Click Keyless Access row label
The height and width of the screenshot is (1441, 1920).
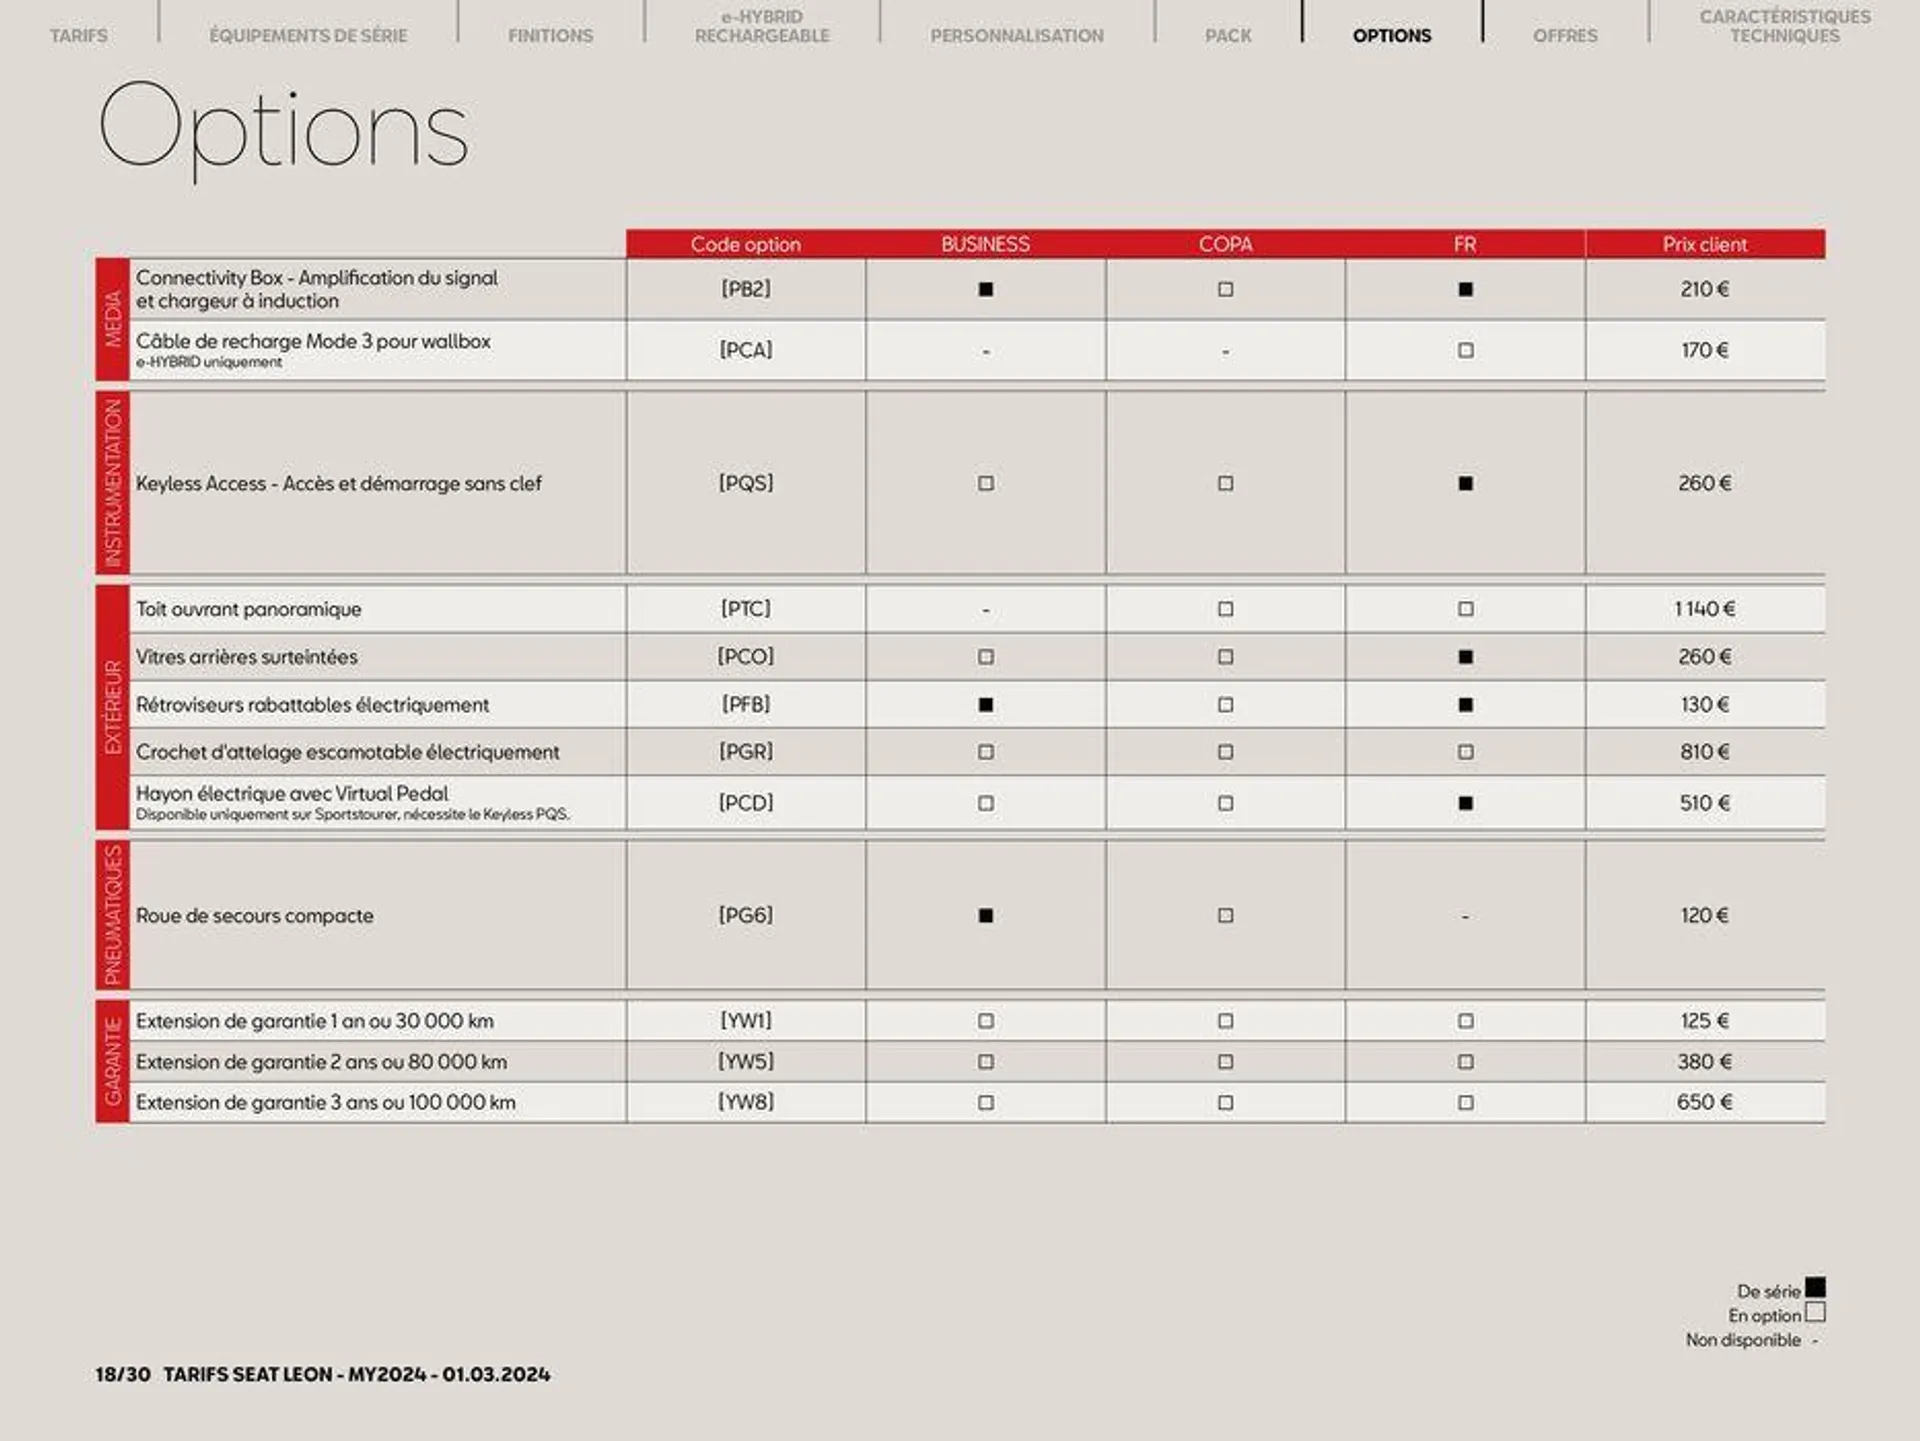tap(339, 484)
